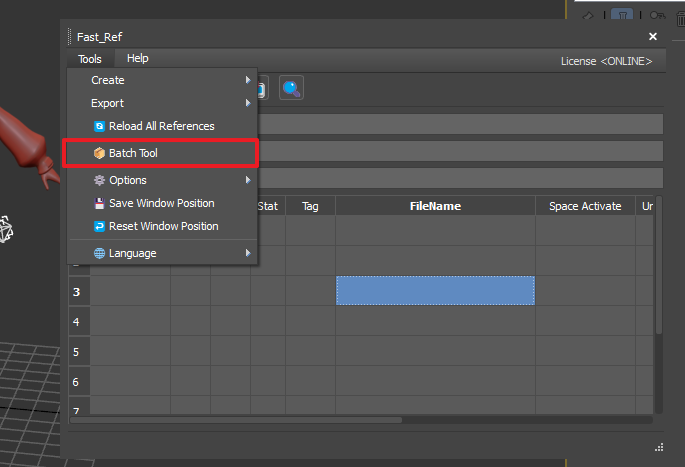This screenshot has width=685, height=467.
Task: Select row 5 header in the table
Action: 78,351
